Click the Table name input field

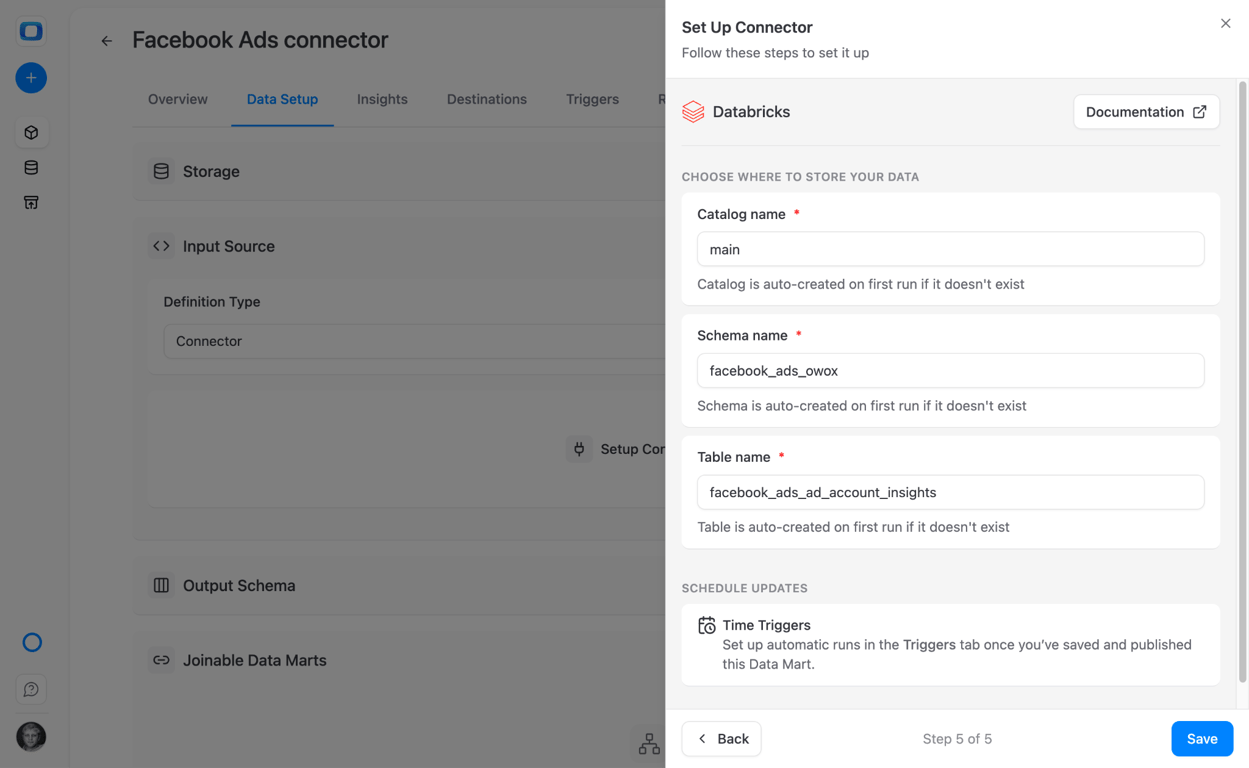pyautogui.click(x=950, y=492)
